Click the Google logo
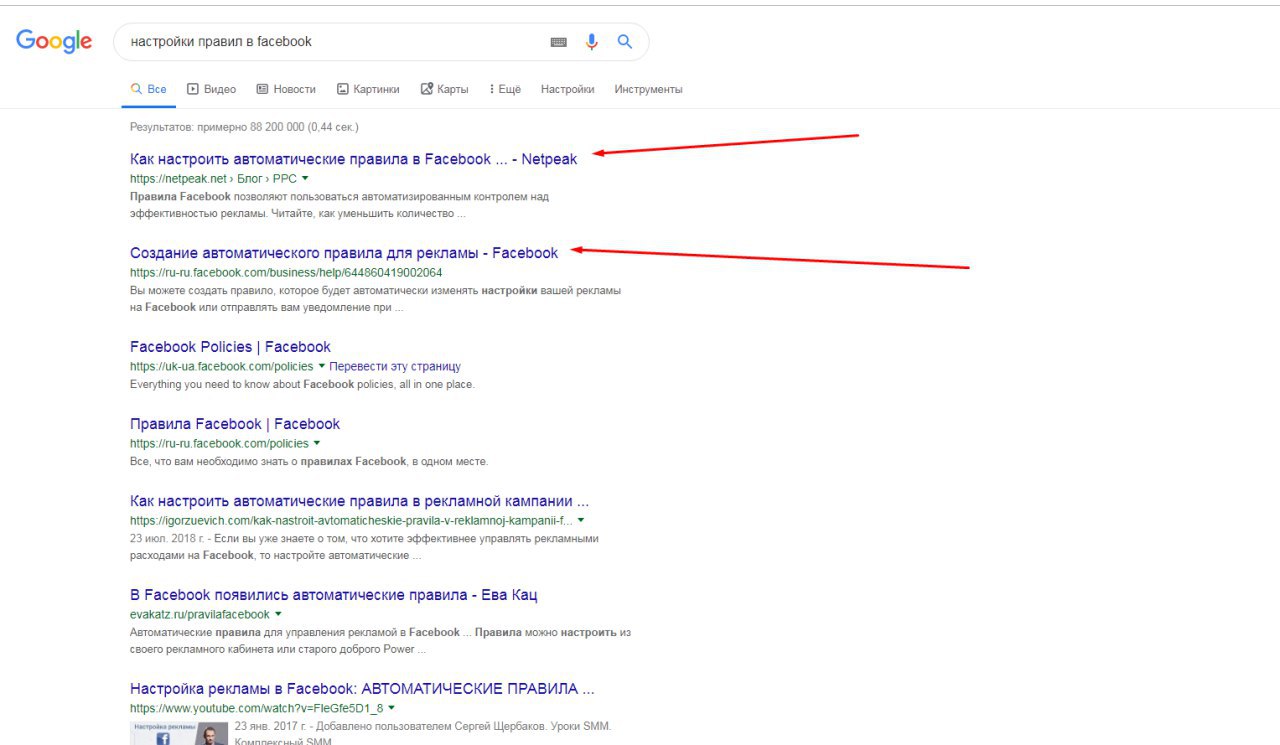Viewport: 1280px width, 745px height. point(54,41)
